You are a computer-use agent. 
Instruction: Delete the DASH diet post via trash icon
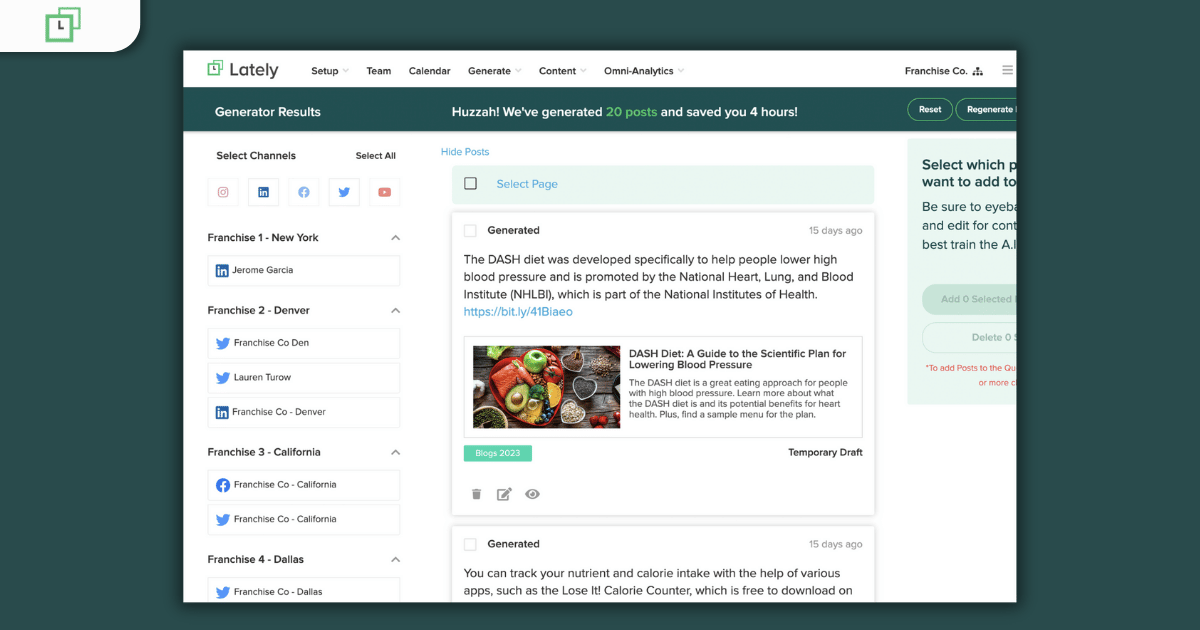click(x=476, y=494)
